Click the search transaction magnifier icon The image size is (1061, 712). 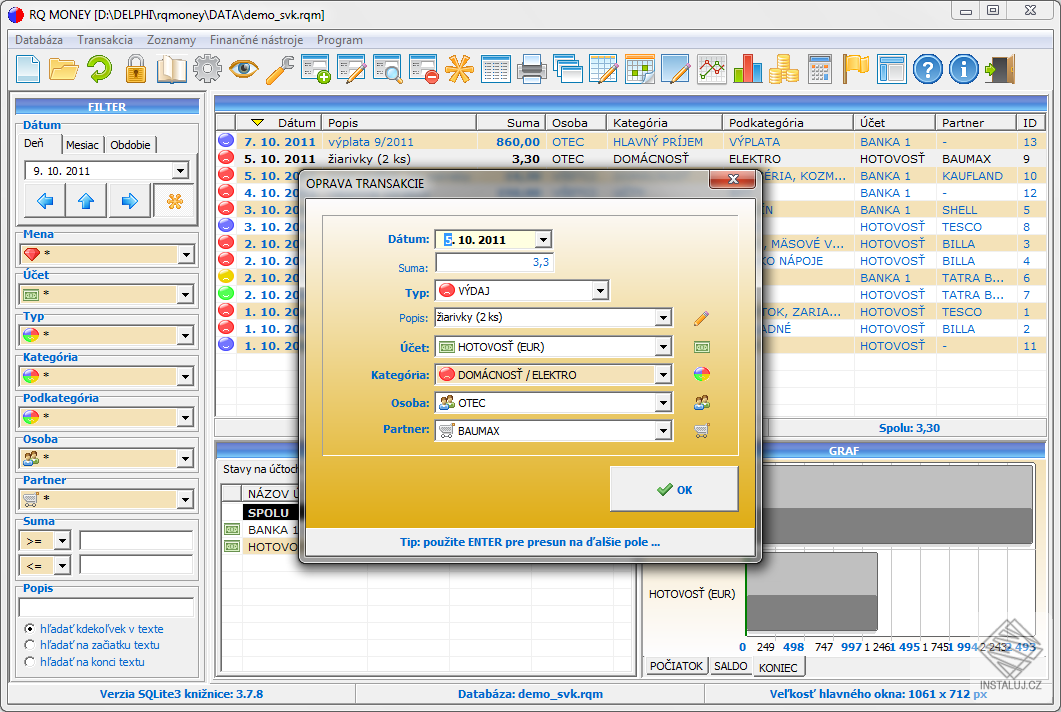pos(388,69)
